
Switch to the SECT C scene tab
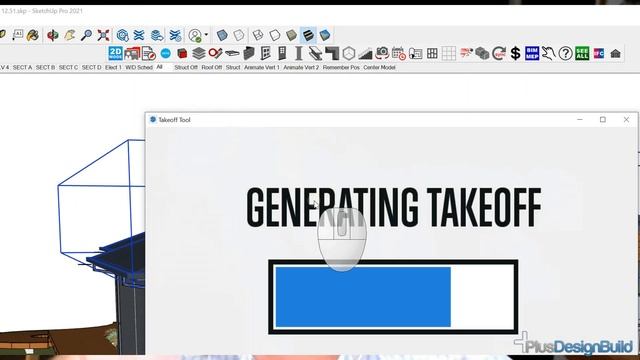(68, 67)
